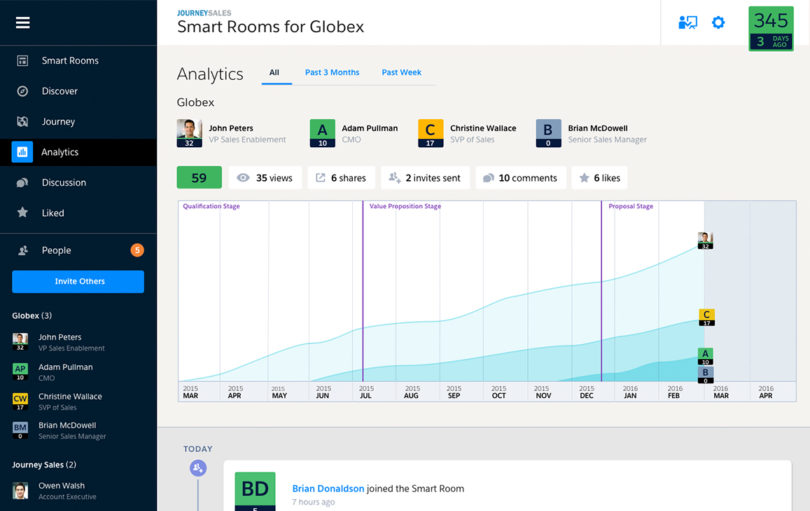This screenshot has width=810, height=511.
Task: Click the People sidebar icon
Action: 23,250
